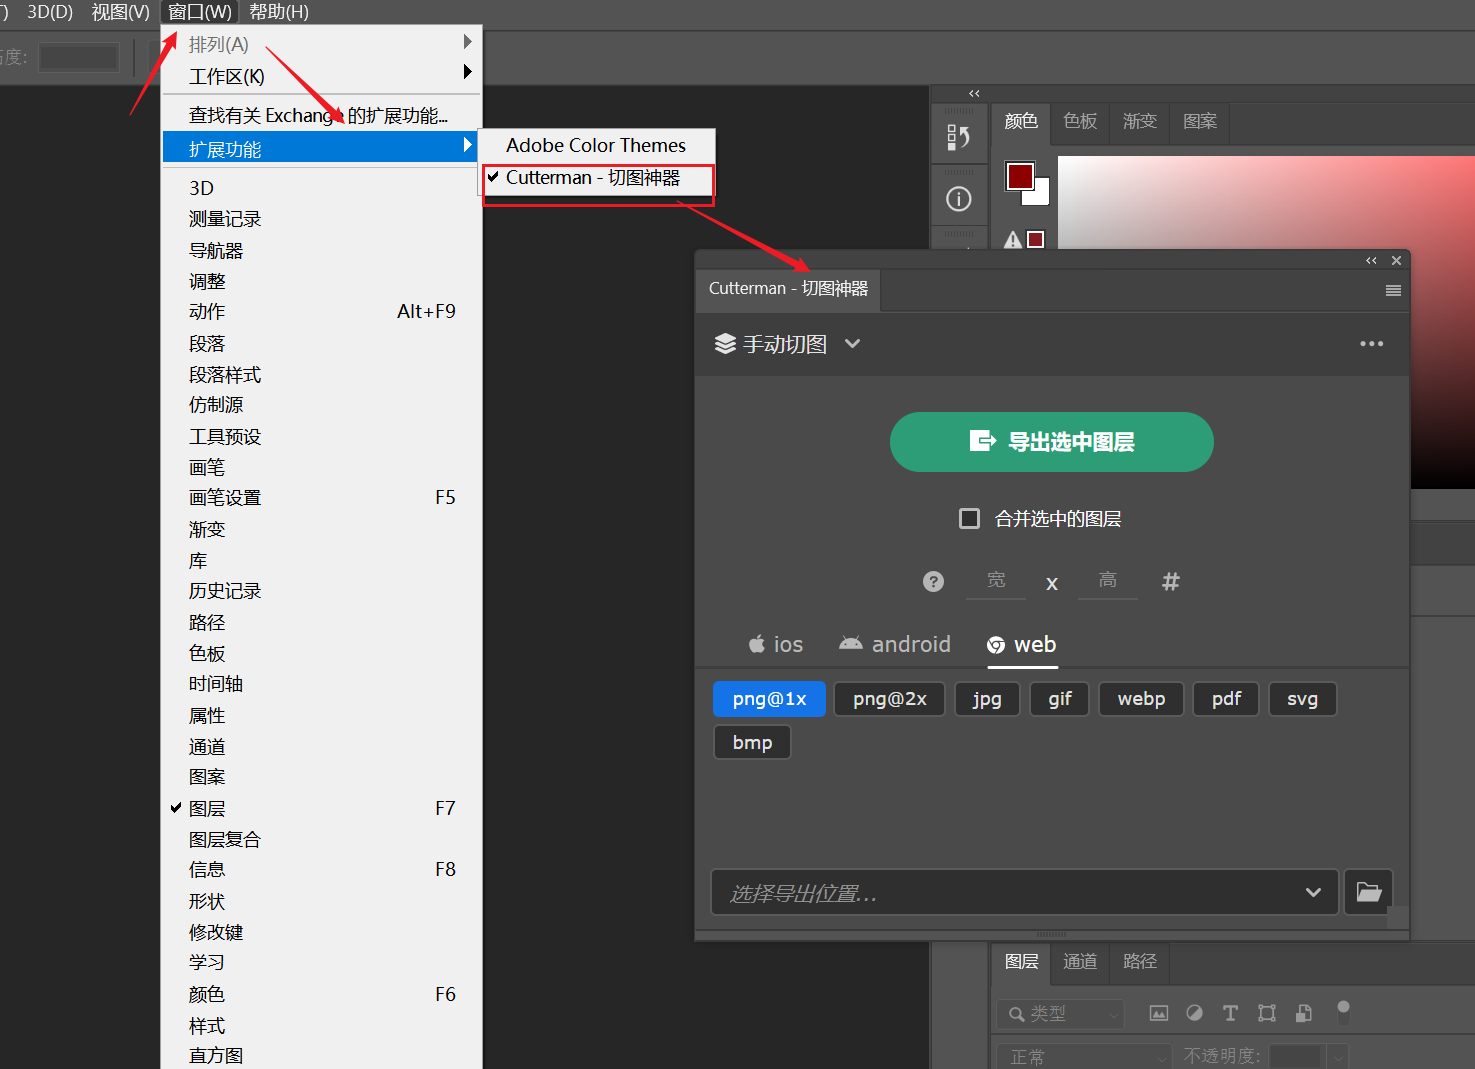Screen dimensions: 1475x1069
Task: Click the help question mark icon
Action: tap(933, 582)
